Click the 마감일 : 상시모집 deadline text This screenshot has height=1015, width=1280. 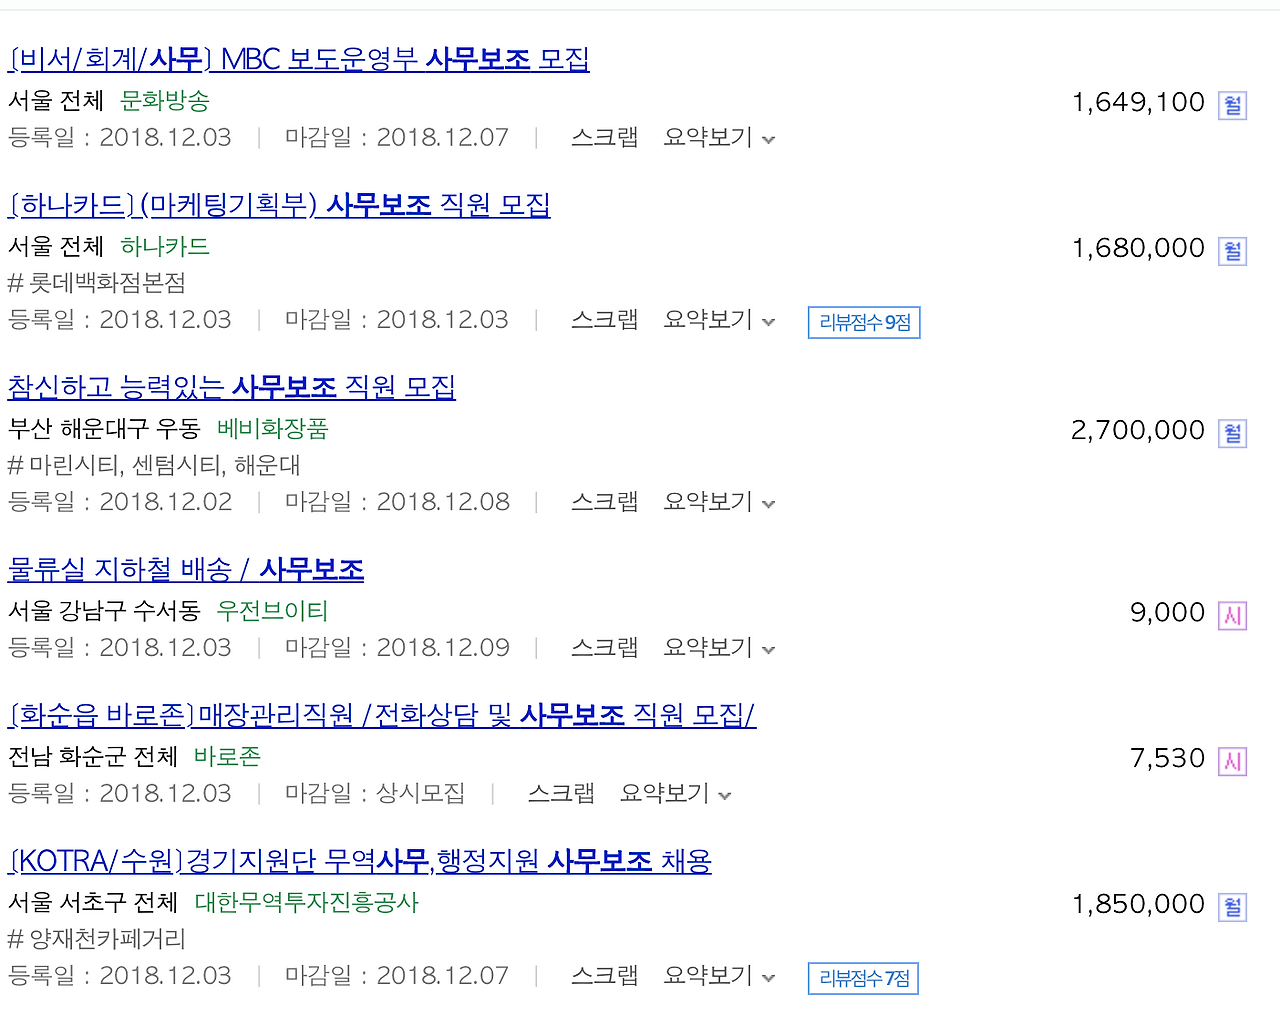(375, 794)
